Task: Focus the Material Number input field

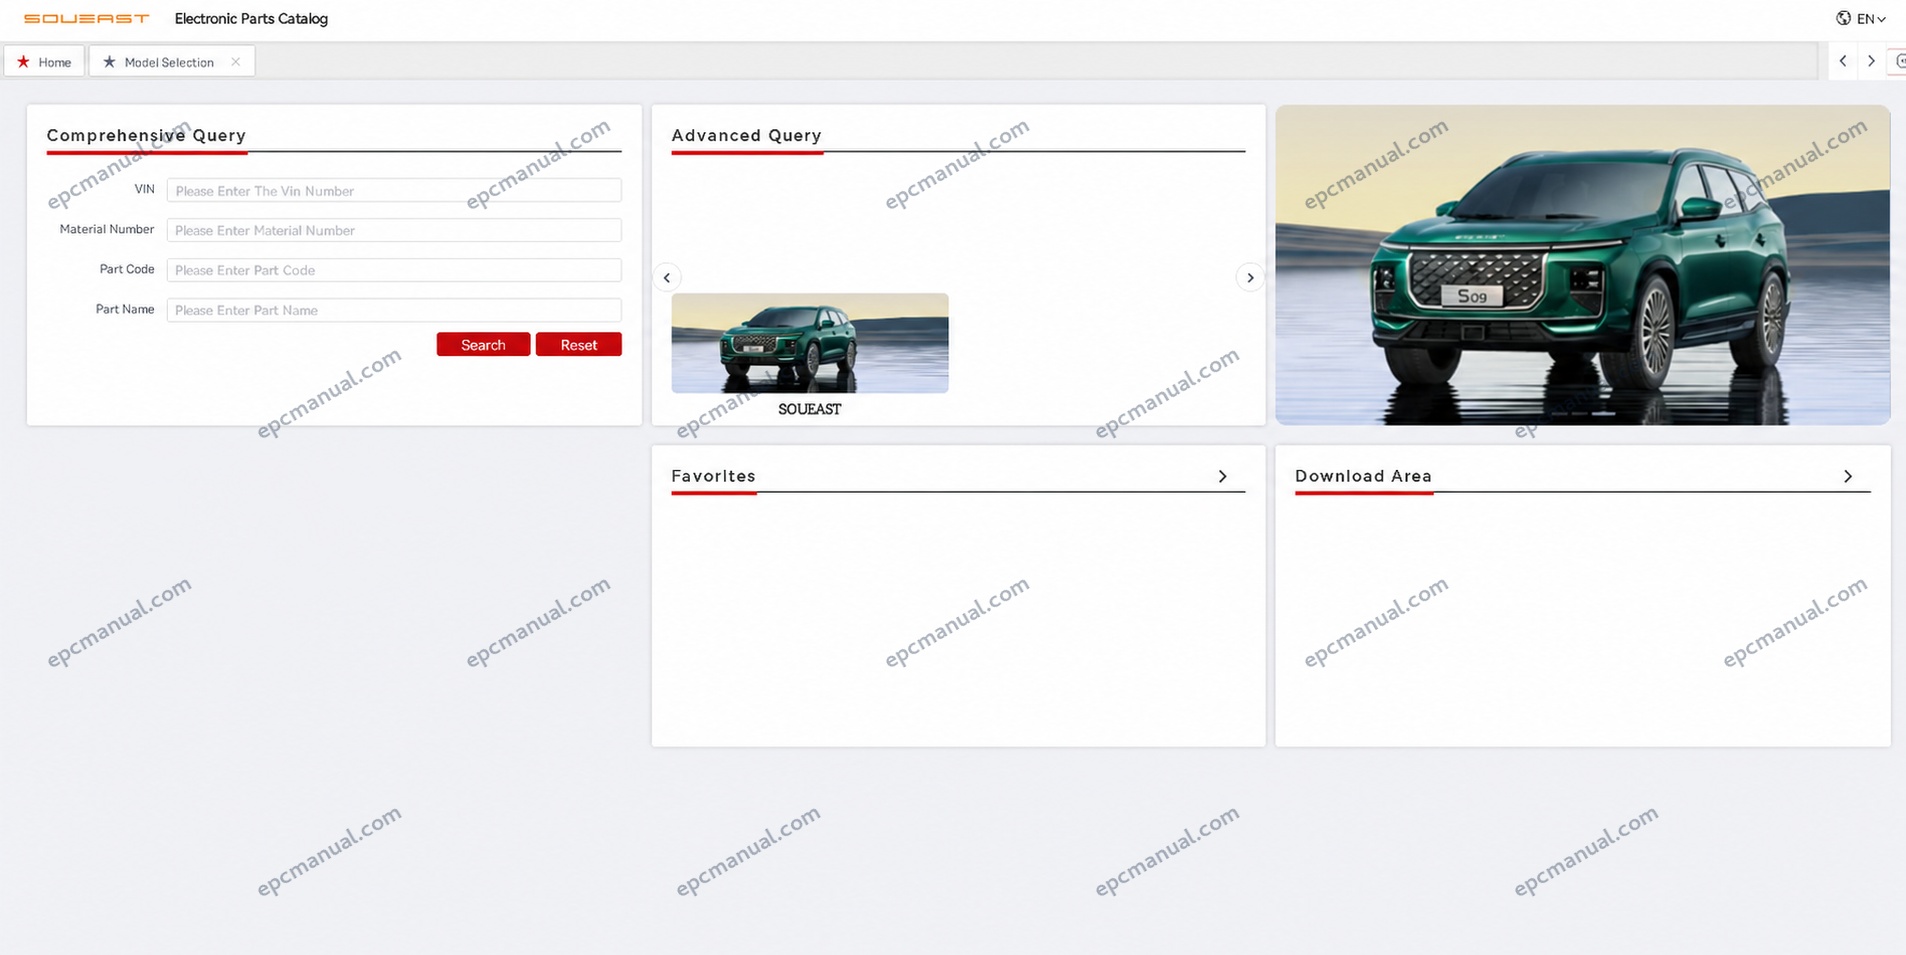Action: coord(394,230)
